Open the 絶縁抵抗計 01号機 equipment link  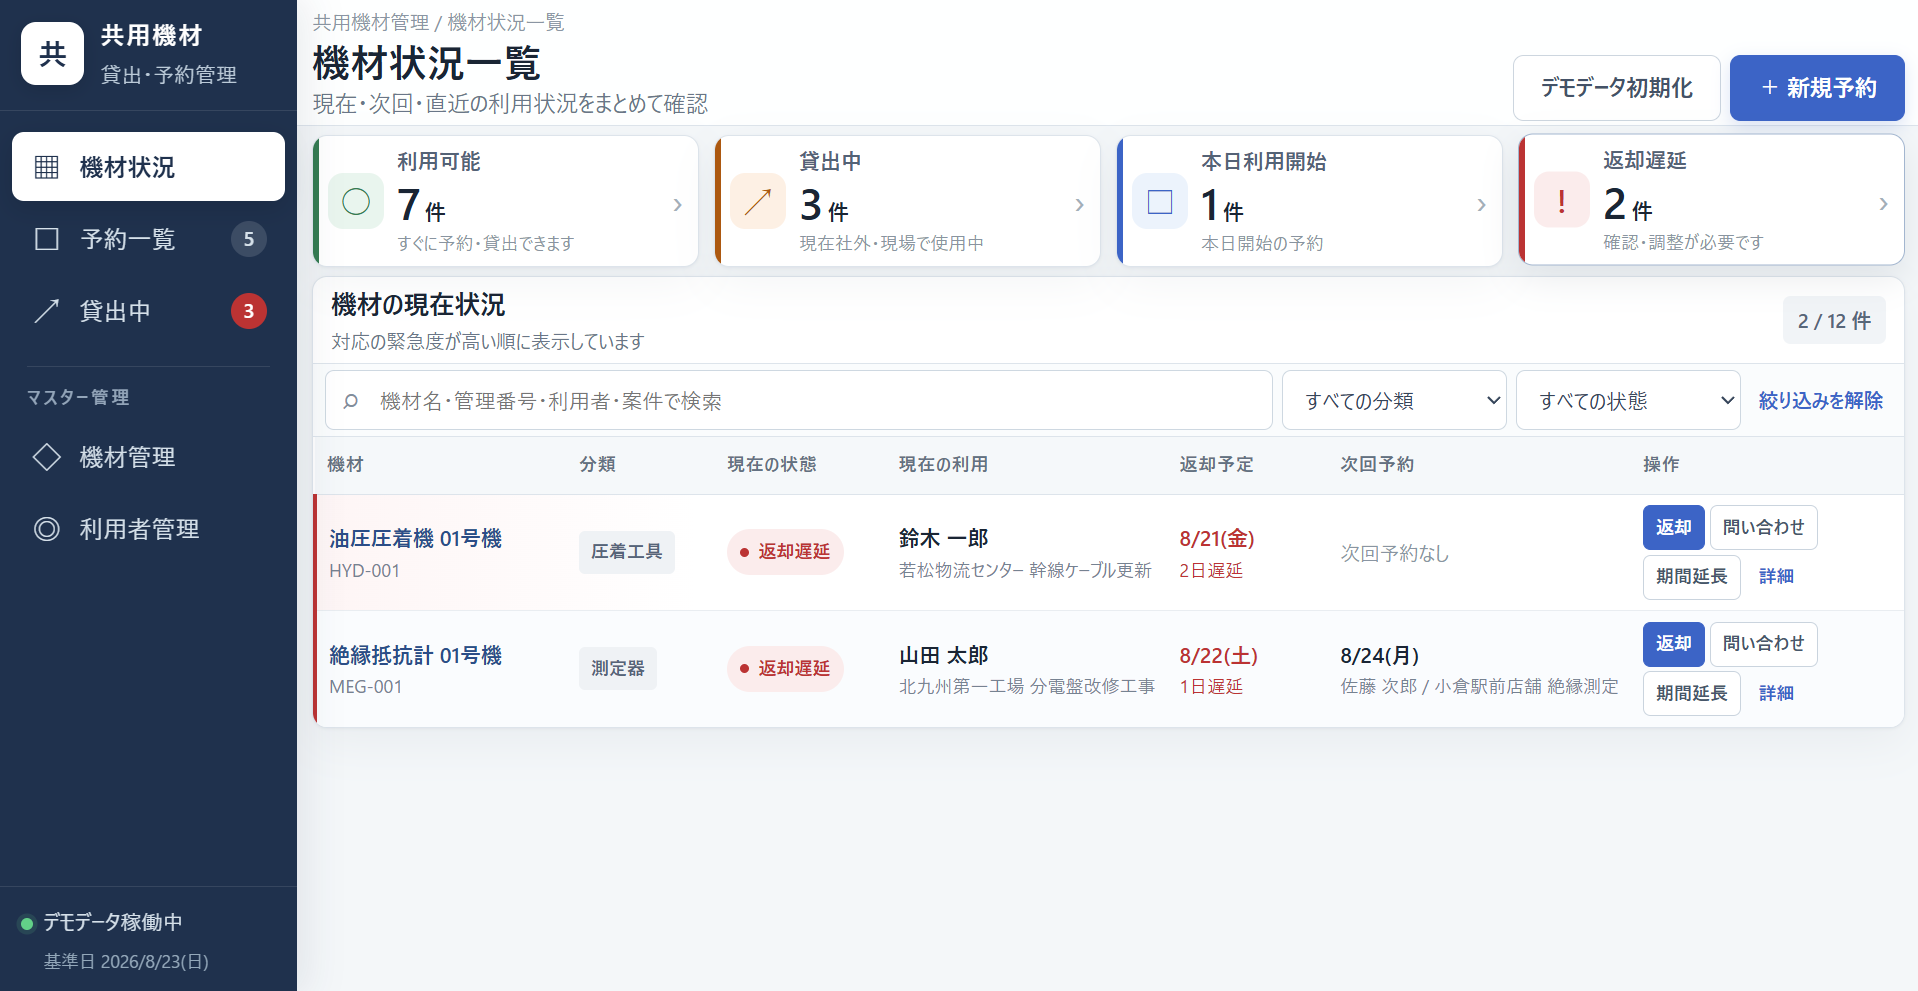point(415,655)
